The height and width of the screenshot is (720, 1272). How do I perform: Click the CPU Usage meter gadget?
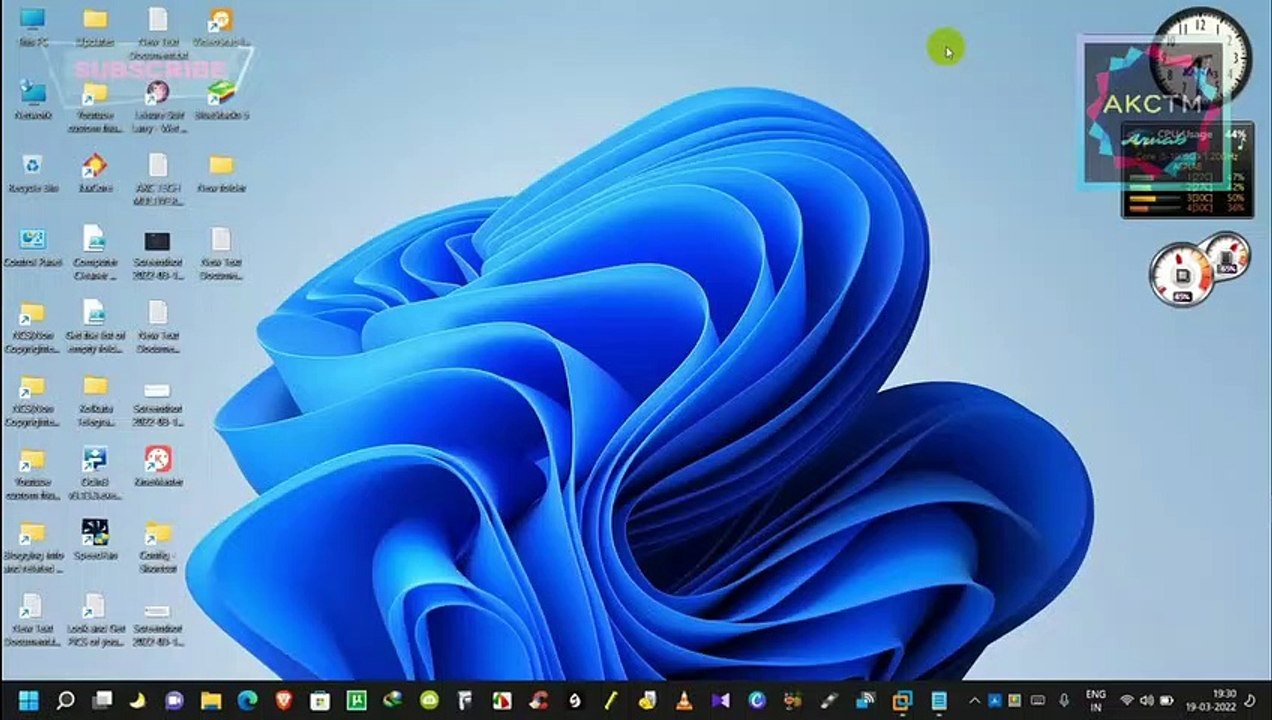pos(1187,170)
